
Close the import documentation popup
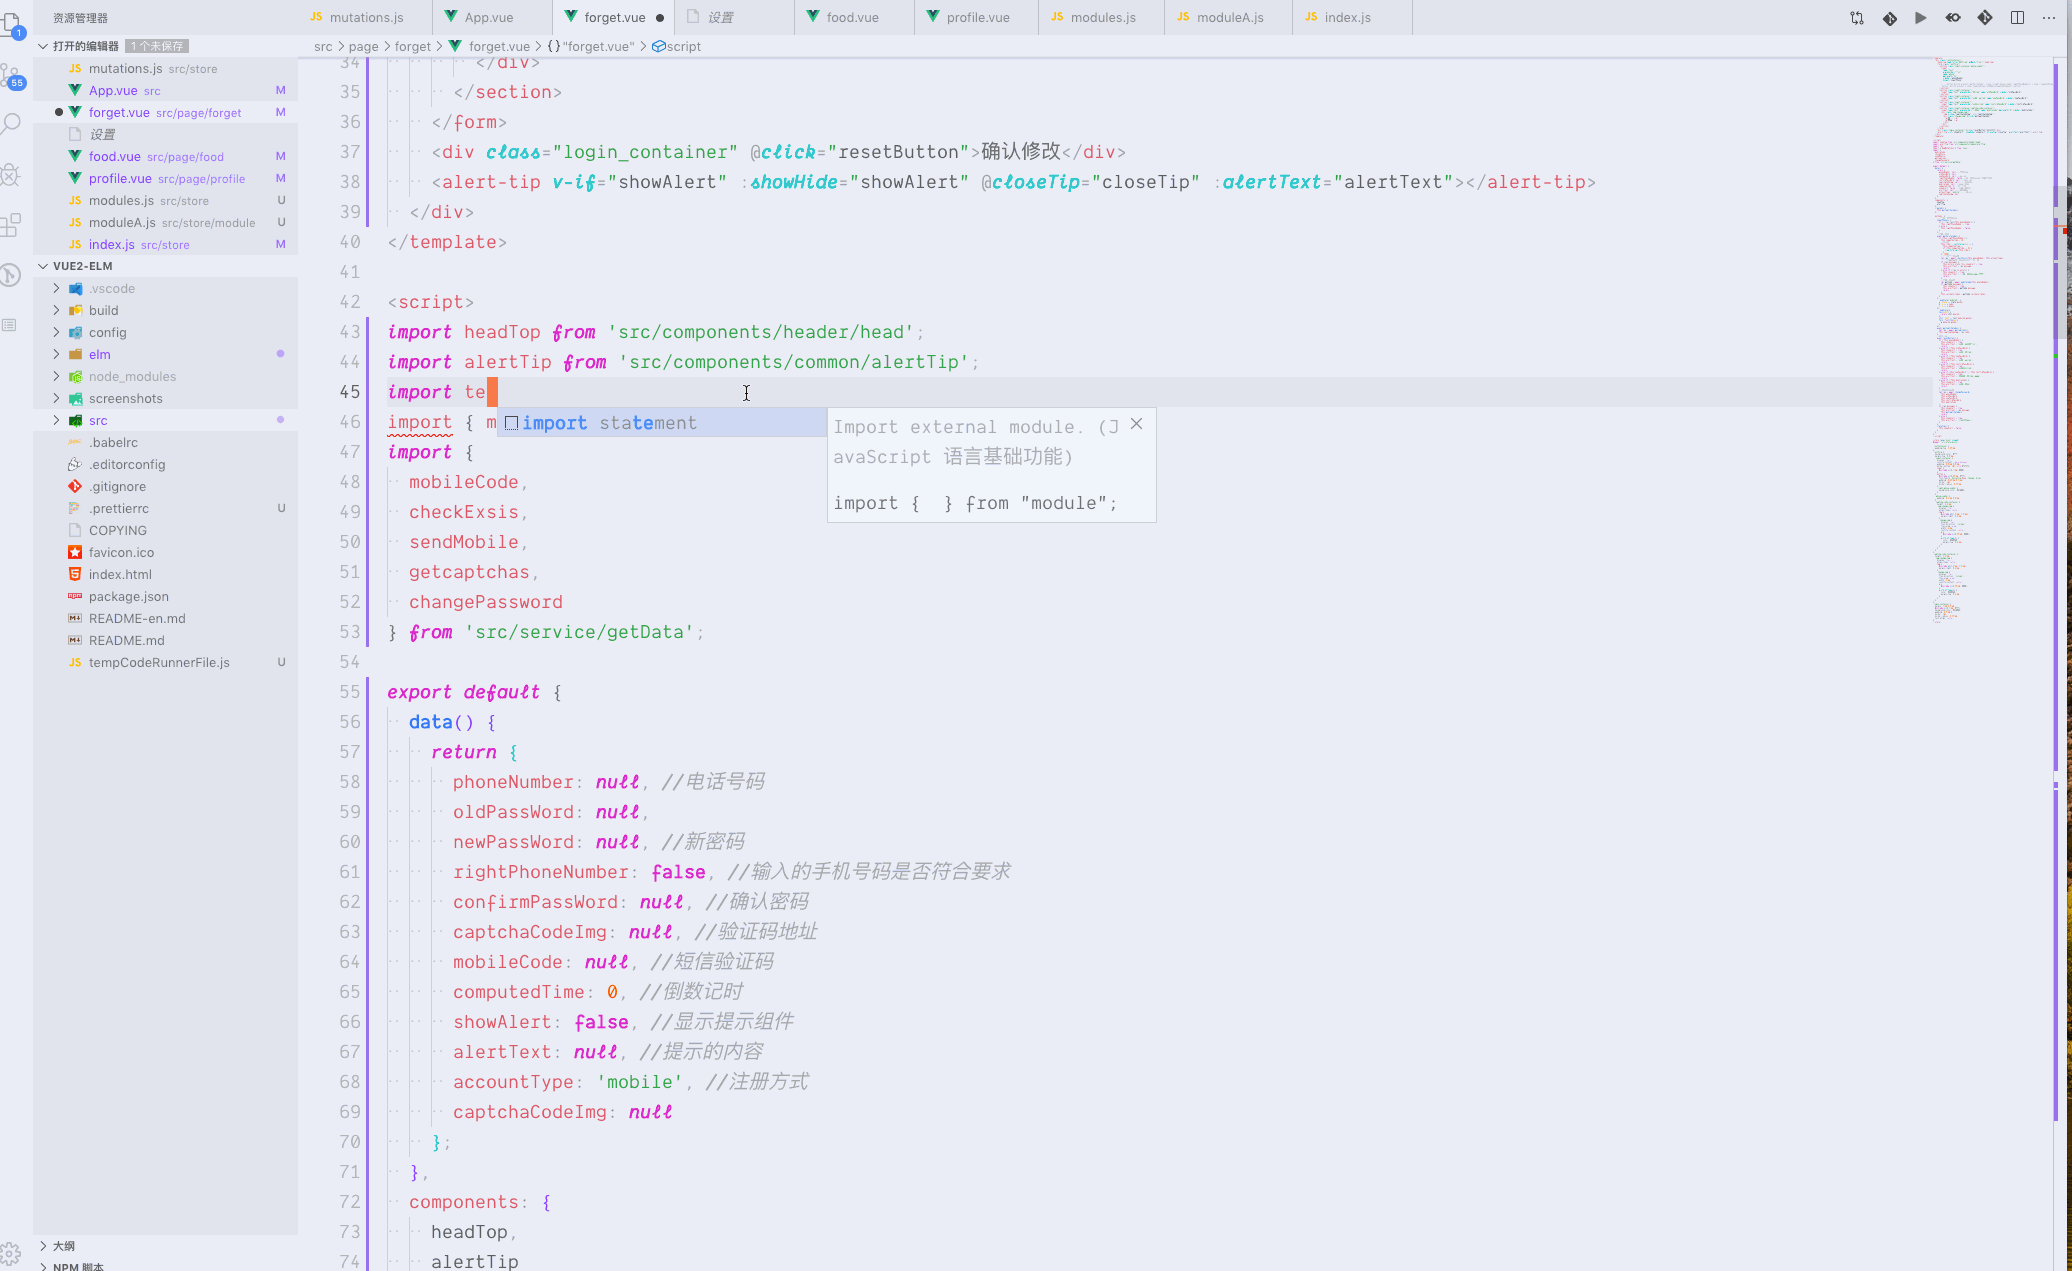tap(1136, 423)
